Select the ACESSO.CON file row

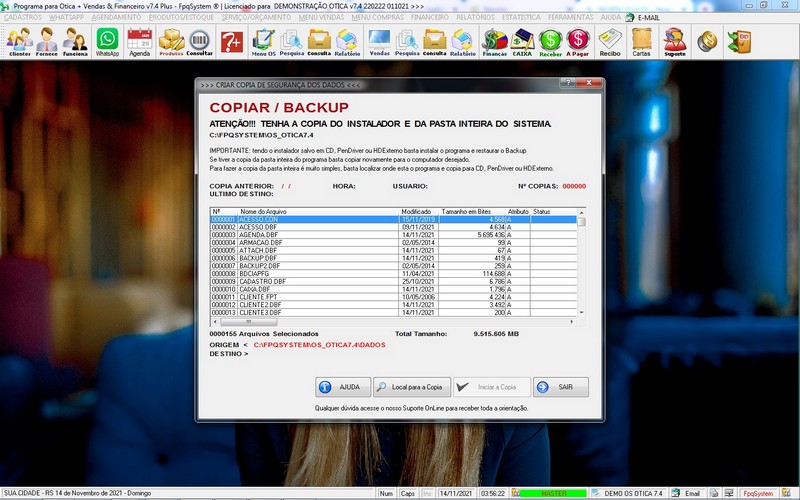click(393, 219)
